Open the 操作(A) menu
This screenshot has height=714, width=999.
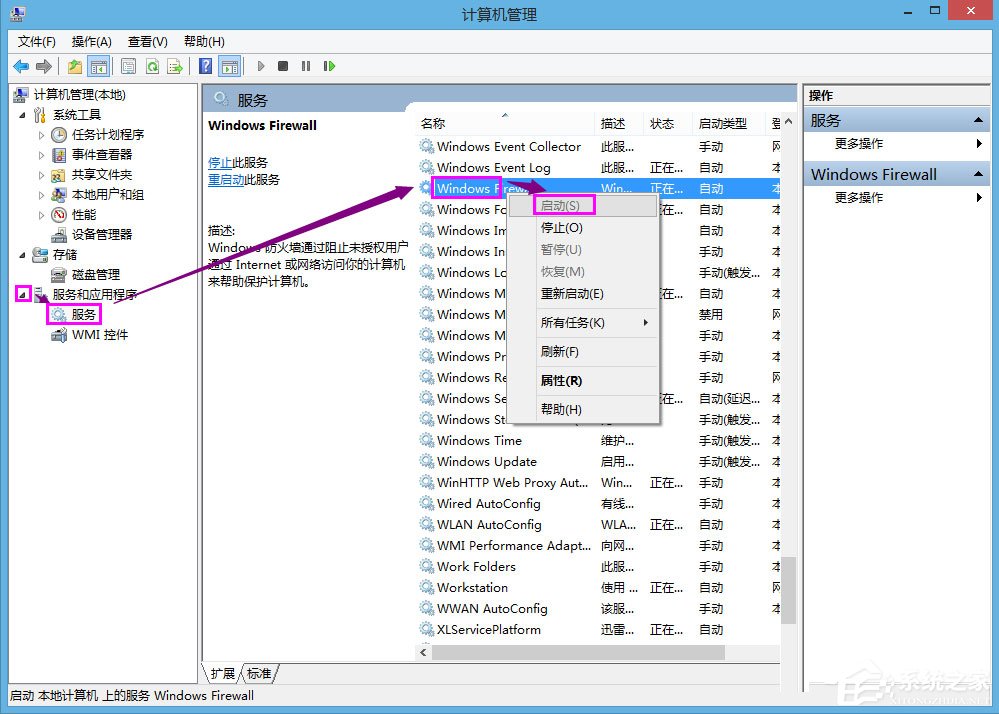click(92, 41)
